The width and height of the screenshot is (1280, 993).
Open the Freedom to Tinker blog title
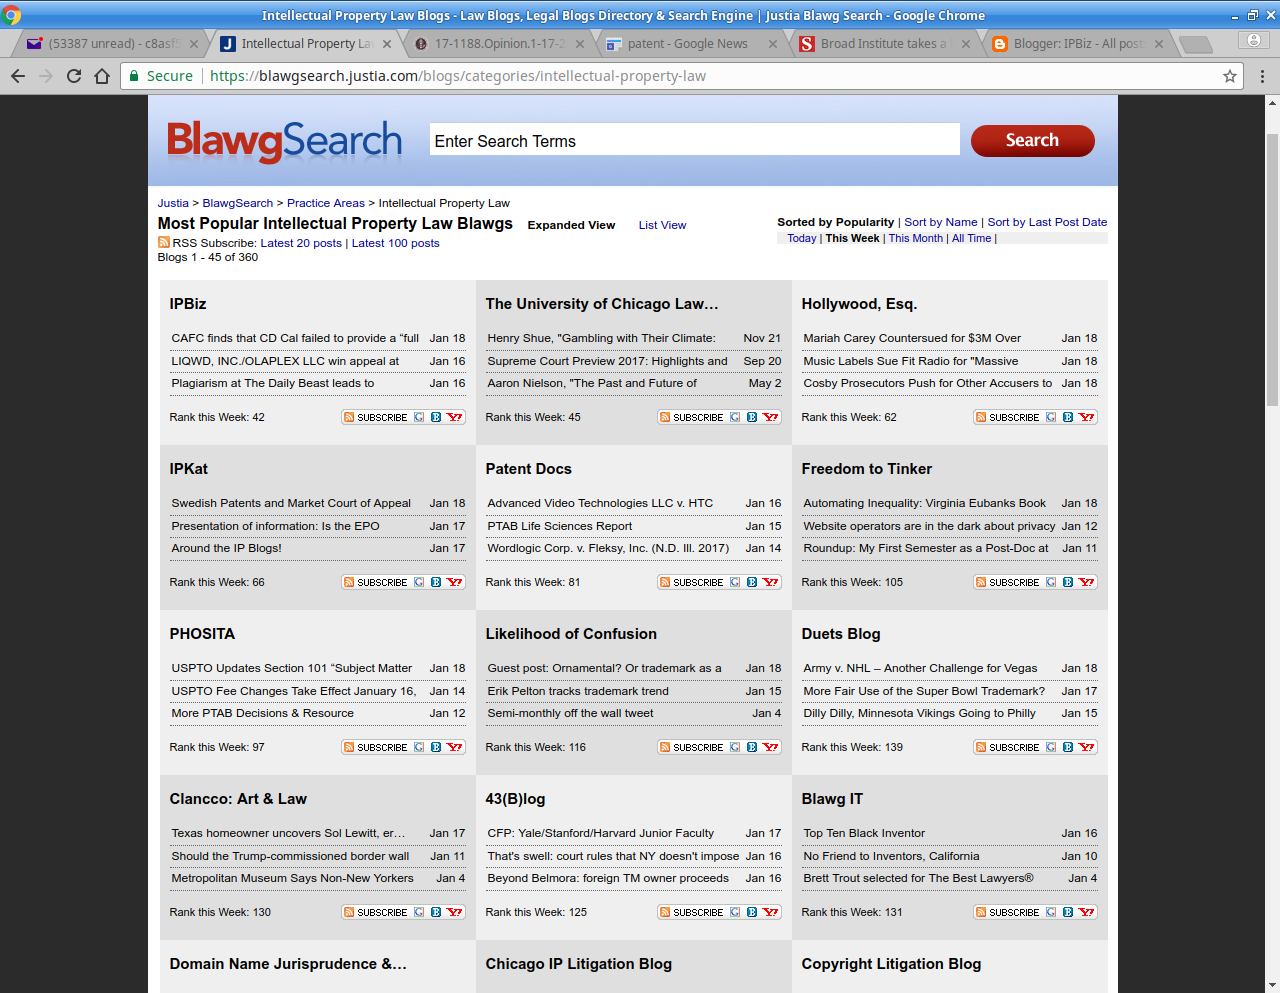866,469
